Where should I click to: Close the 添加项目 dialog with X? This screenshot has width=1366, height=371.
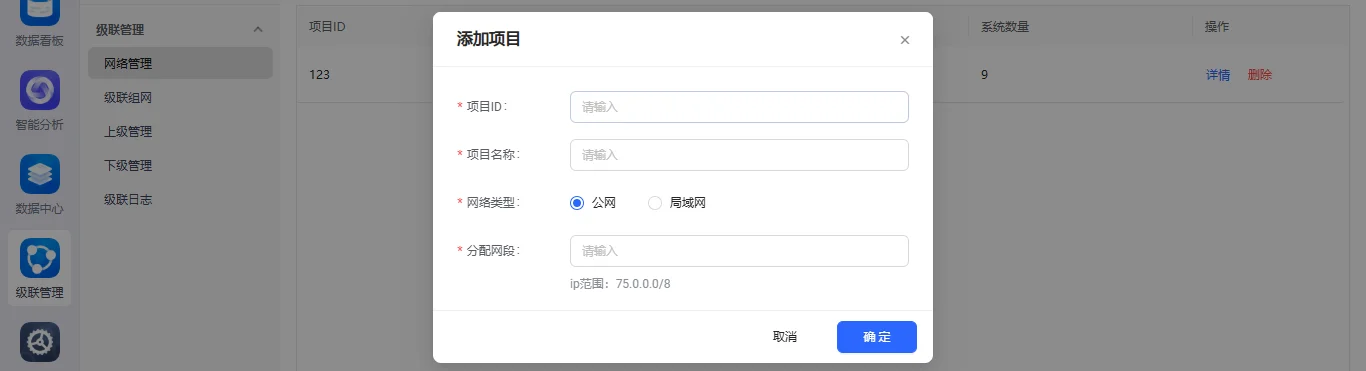point(905,40)
